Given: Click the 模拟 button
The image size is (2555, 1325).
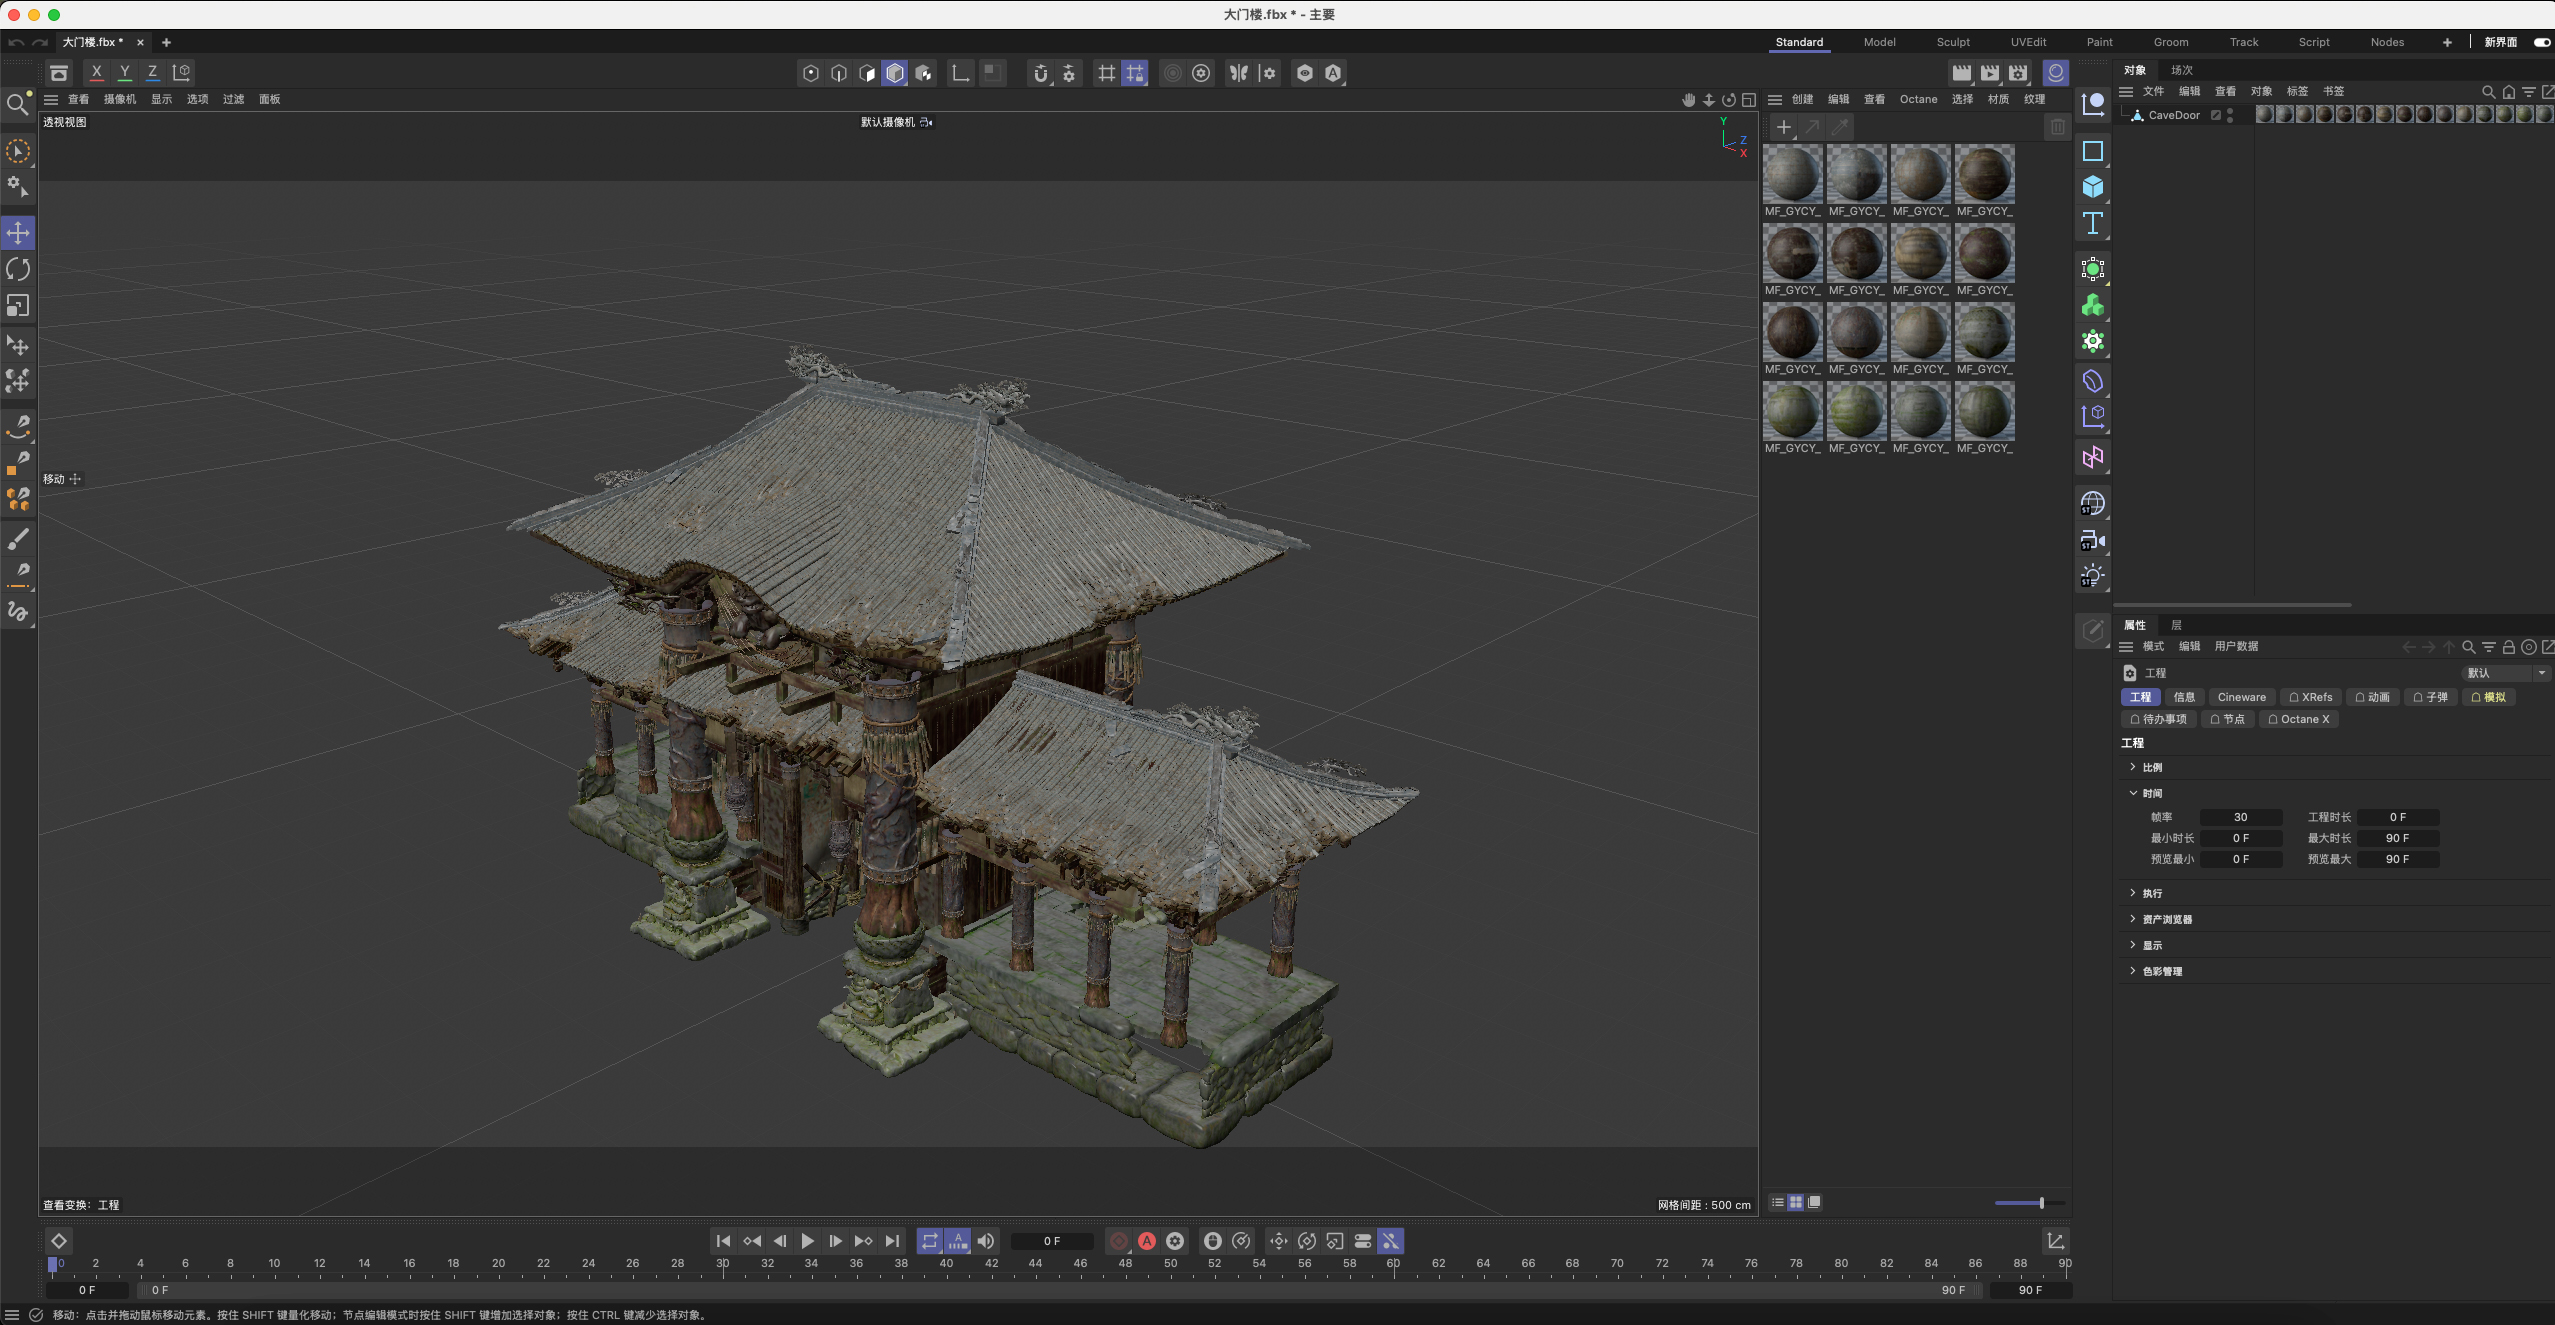Looking at the screenshot, I should click(2489, 697).
